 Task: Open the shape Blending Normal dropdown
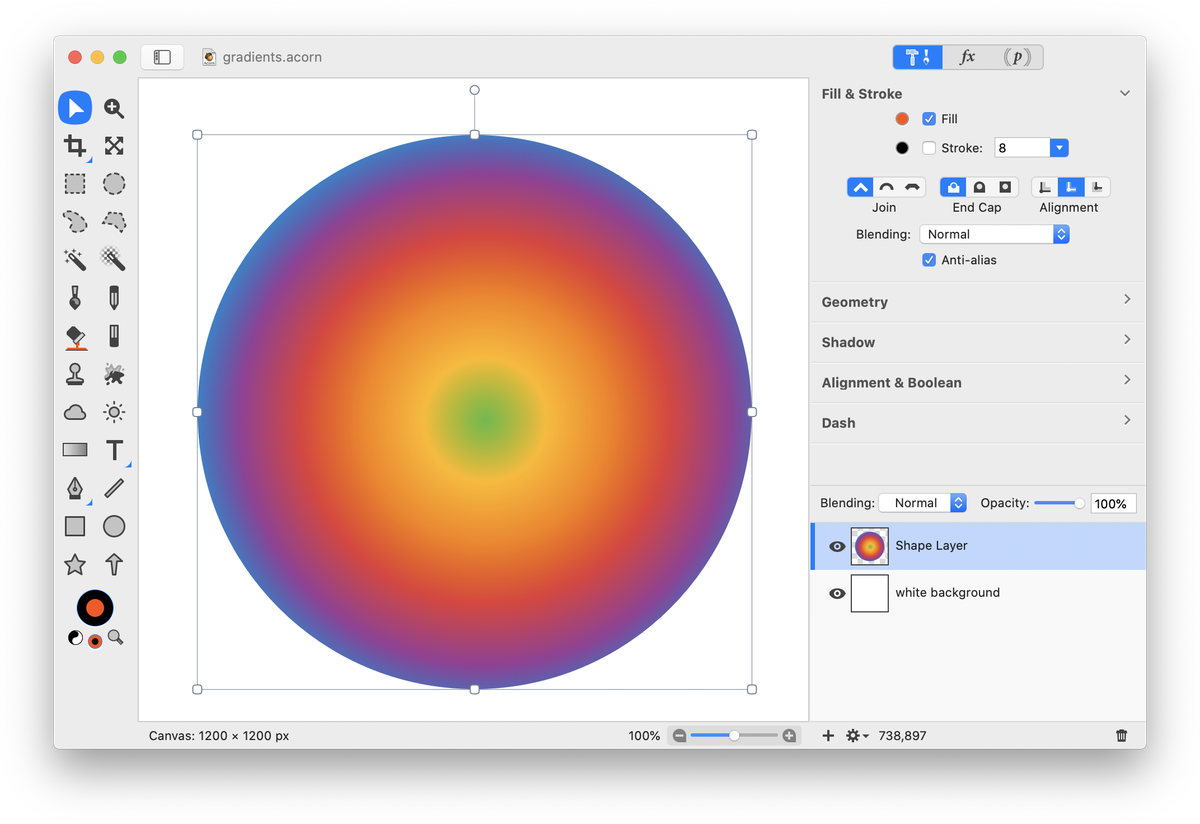994,234
